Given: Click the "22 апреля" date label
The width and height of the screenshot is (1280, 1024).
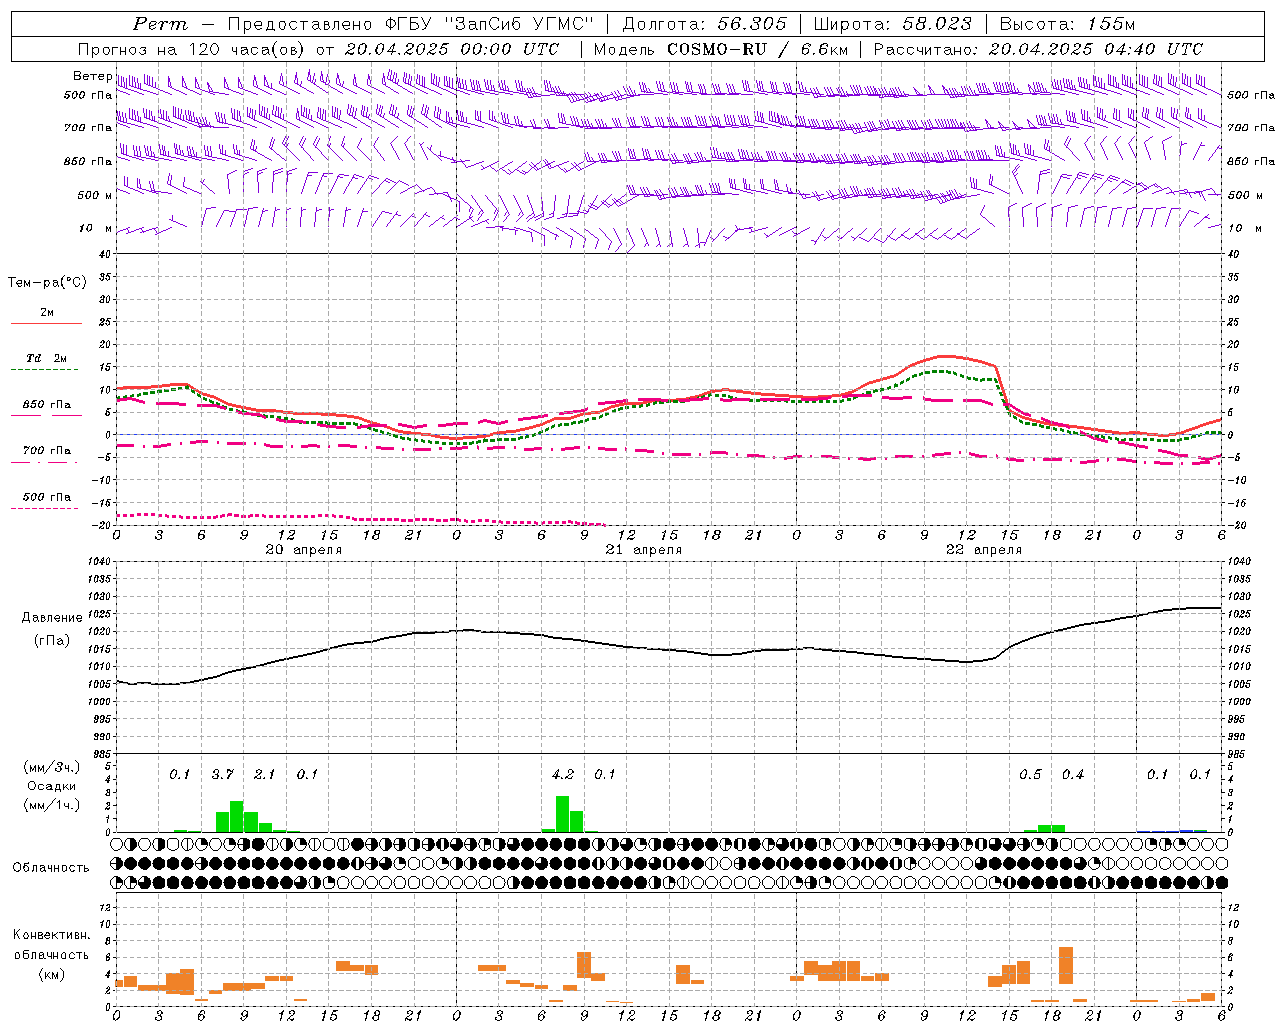Looking at the screenshot, I should (984, 550).
